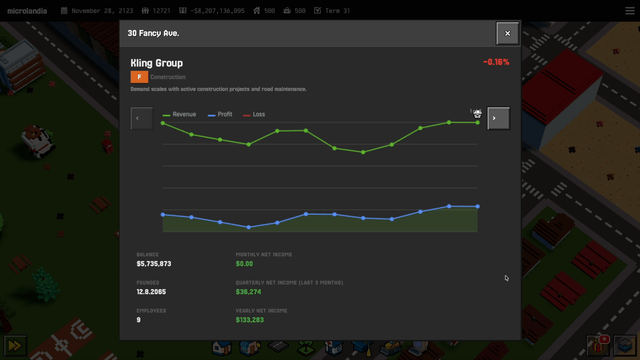This screenshot has width=640, height=360.
Task: Open the map layers icon
Action: 625,346
